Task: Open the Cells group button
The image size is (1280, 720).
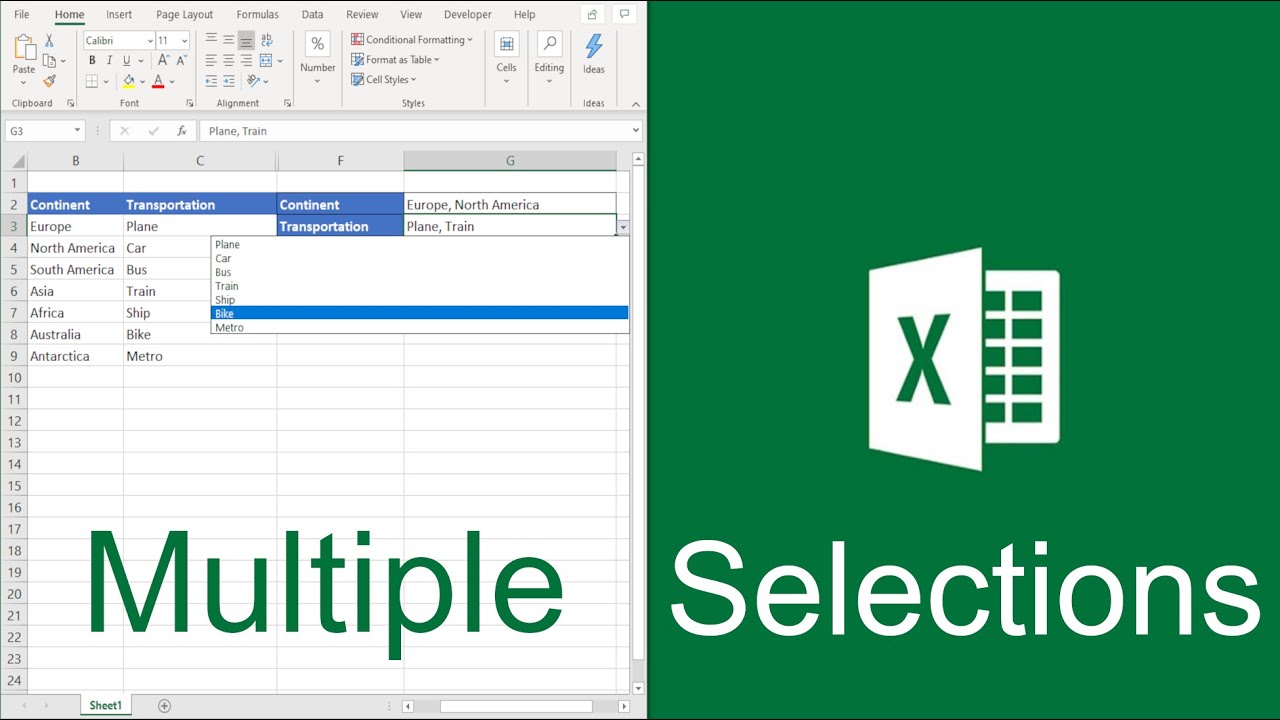Action: pos(507,58)
